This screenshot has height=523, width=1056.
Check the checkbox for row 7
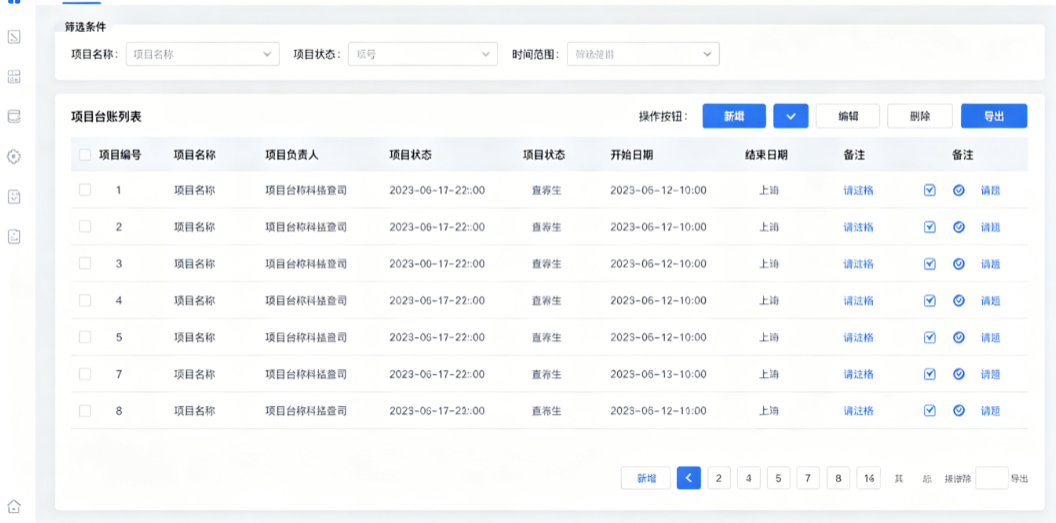(x=85, y=374)
